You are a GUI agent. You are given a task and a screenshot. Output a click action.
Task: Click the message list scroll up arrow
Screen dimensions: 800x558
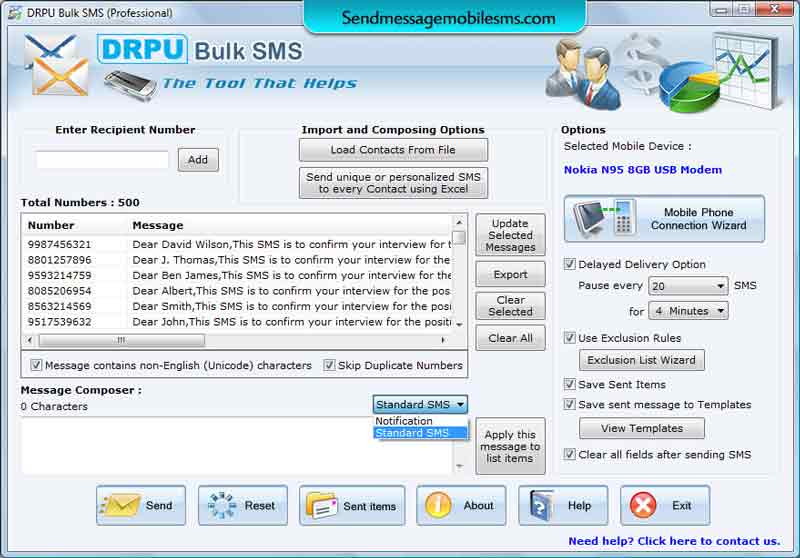click(x=459, y=222)
